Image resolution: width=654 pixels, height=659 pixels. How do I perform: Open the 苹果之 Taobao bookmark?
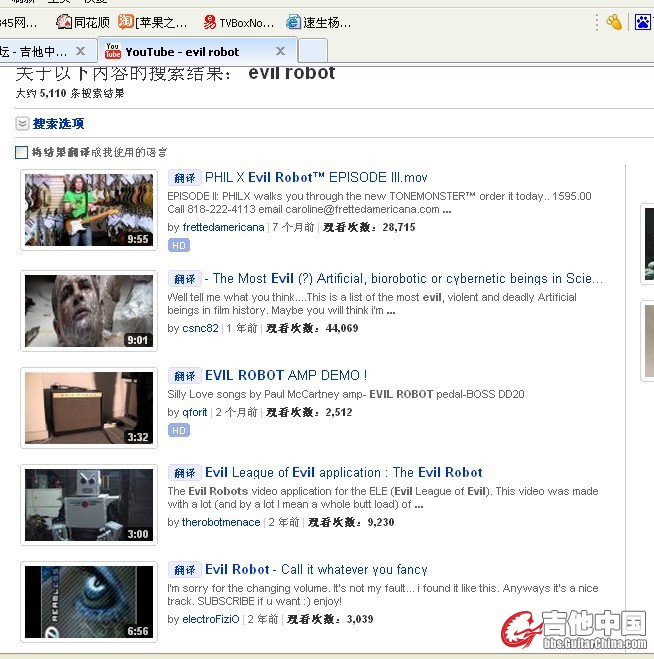[x=153, y=22]
